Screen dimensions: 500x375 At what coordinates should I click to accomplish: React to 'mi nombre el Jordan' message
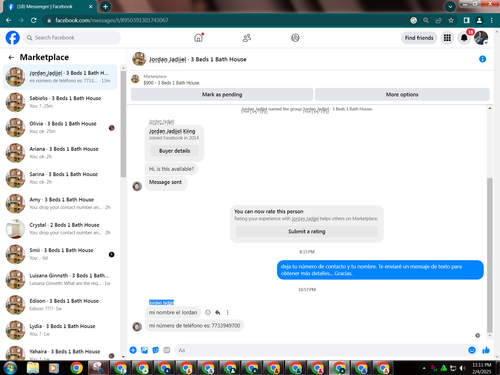point(208,312)
